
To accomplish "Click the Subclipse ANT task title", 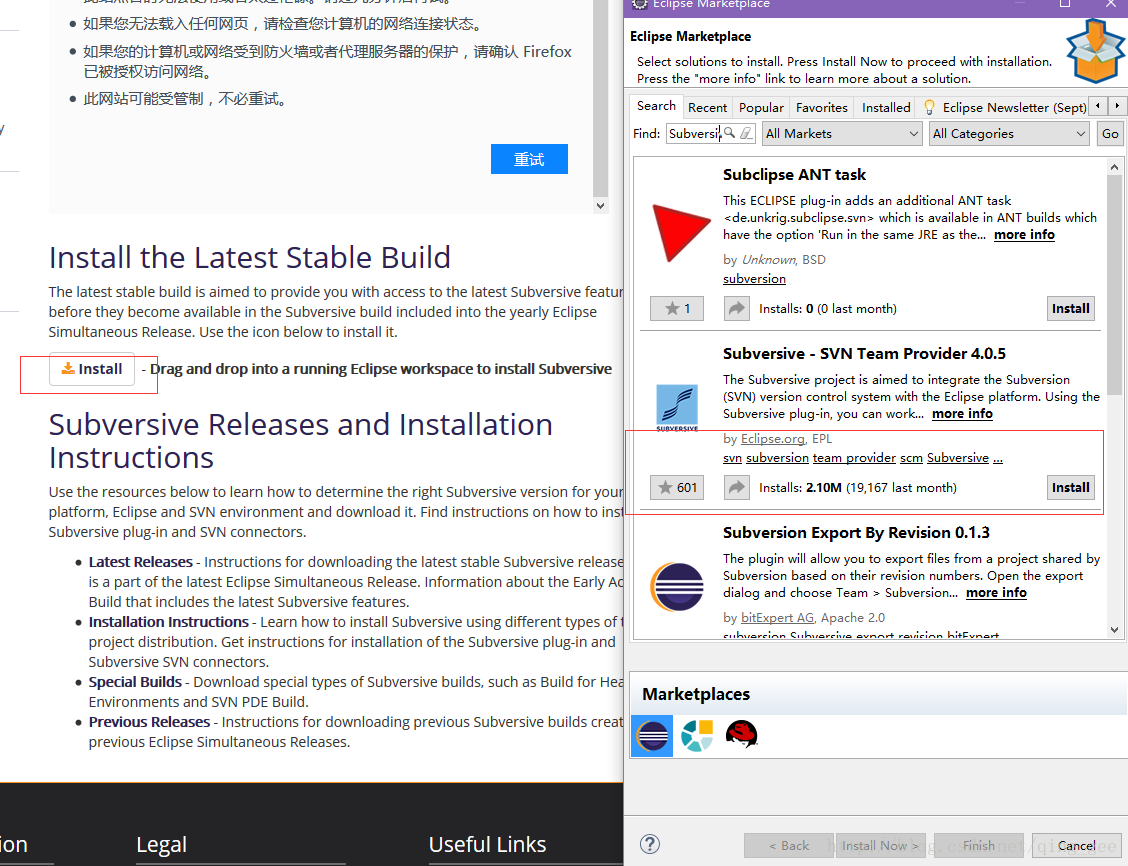I will [x=794, y=175].
